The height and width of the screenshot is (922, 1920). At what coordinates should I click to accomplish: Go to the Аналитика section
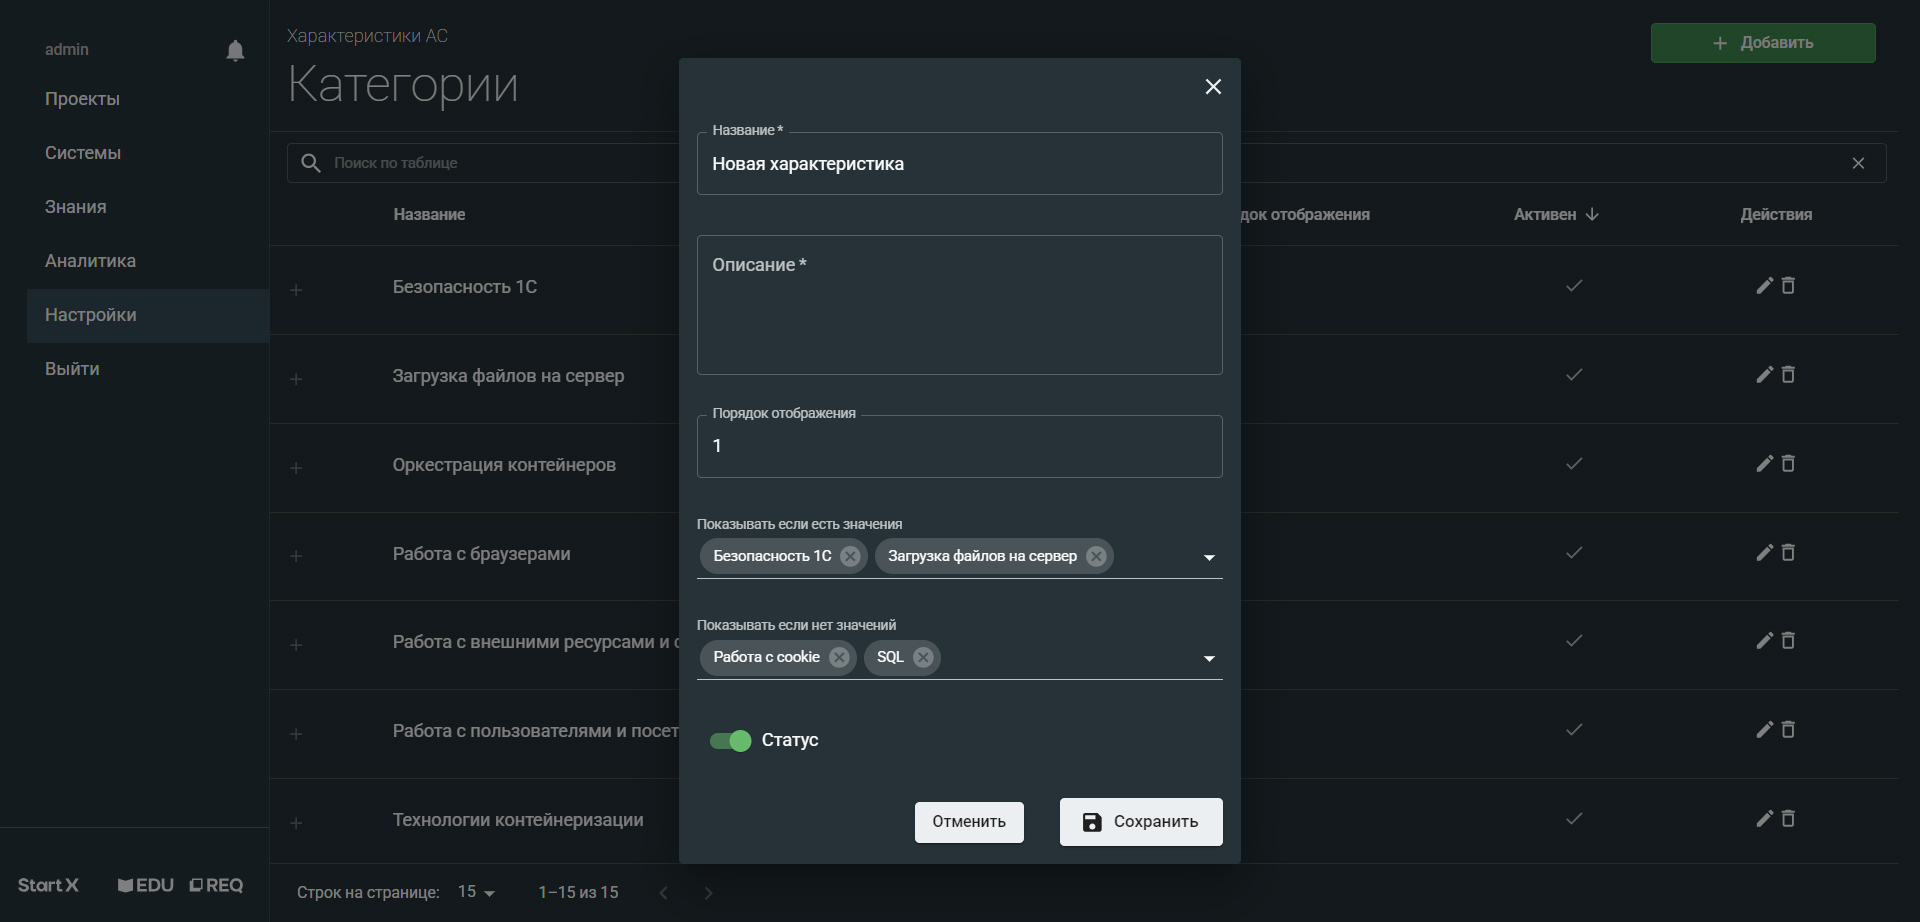tap(90, 261)
